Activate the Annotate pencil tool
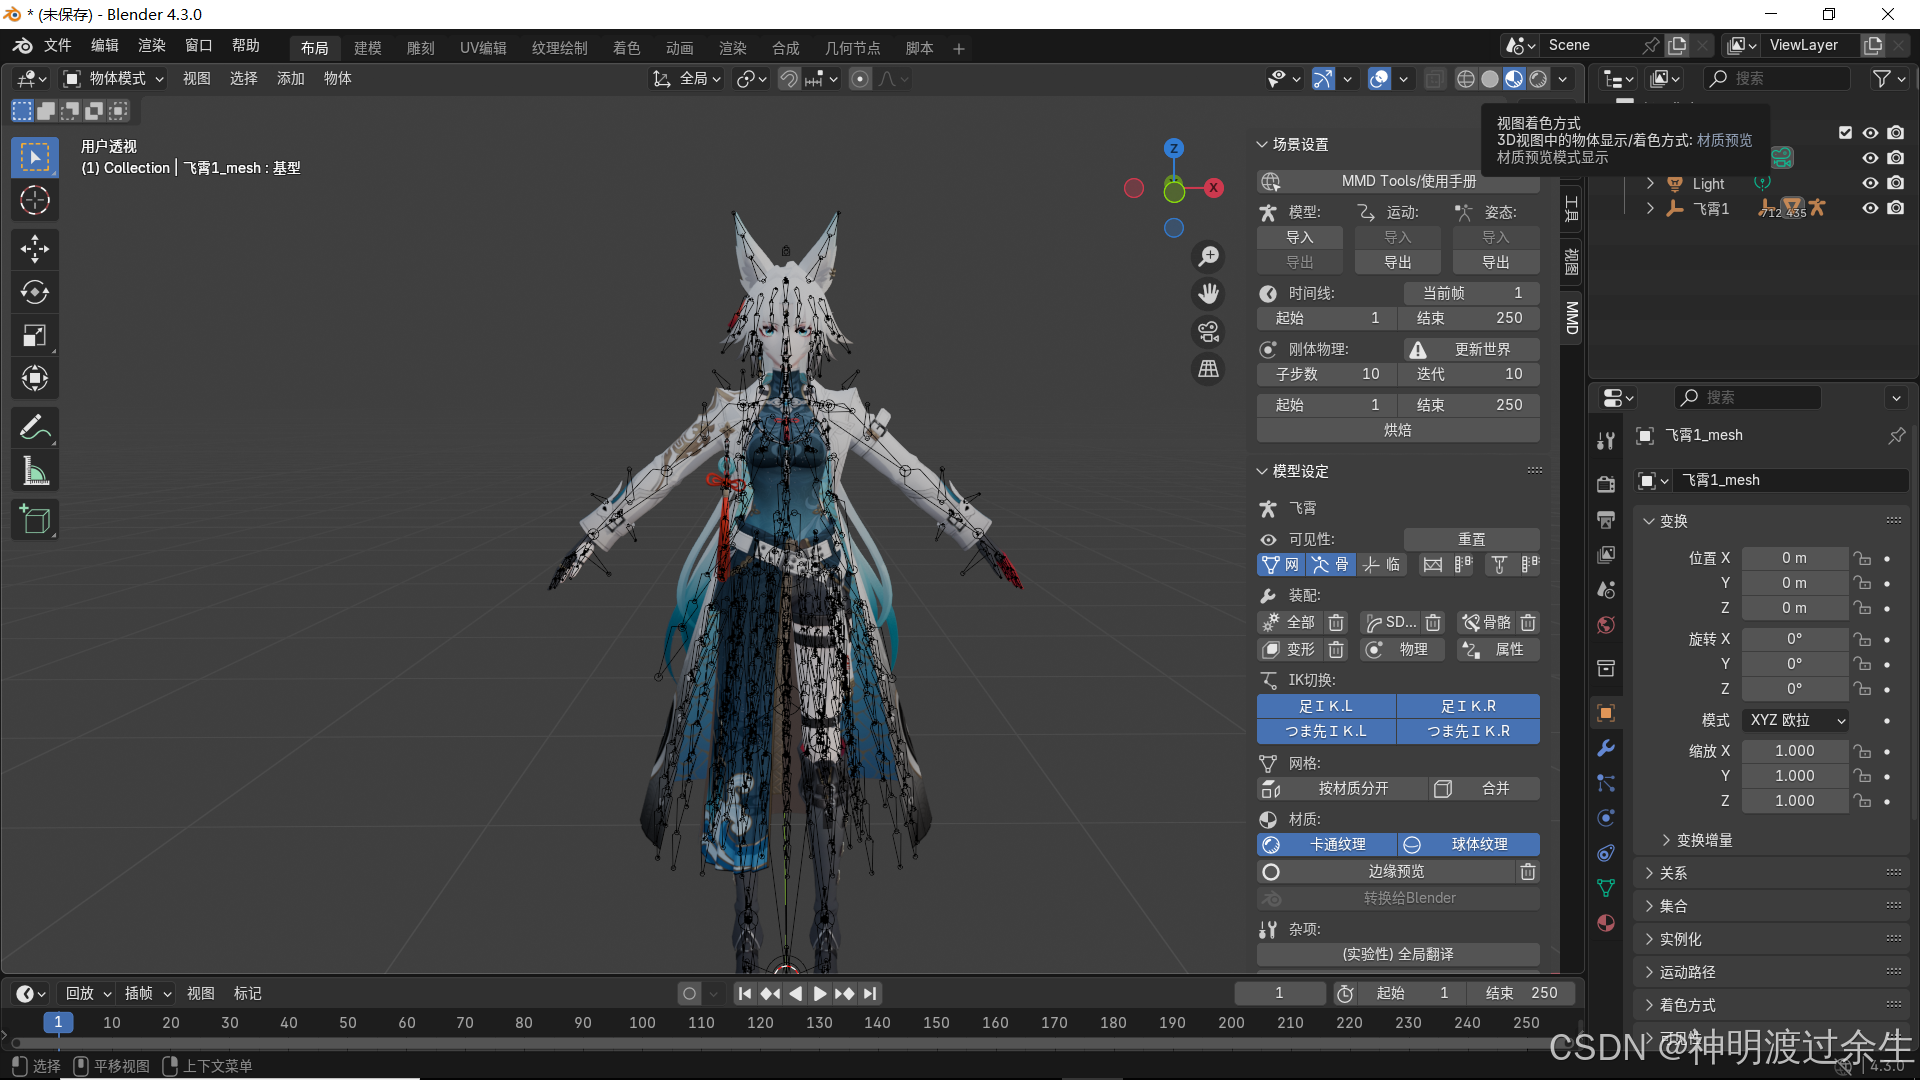Image resolution: width=1920 pixels, height=1080 pixels. point(35,428)
